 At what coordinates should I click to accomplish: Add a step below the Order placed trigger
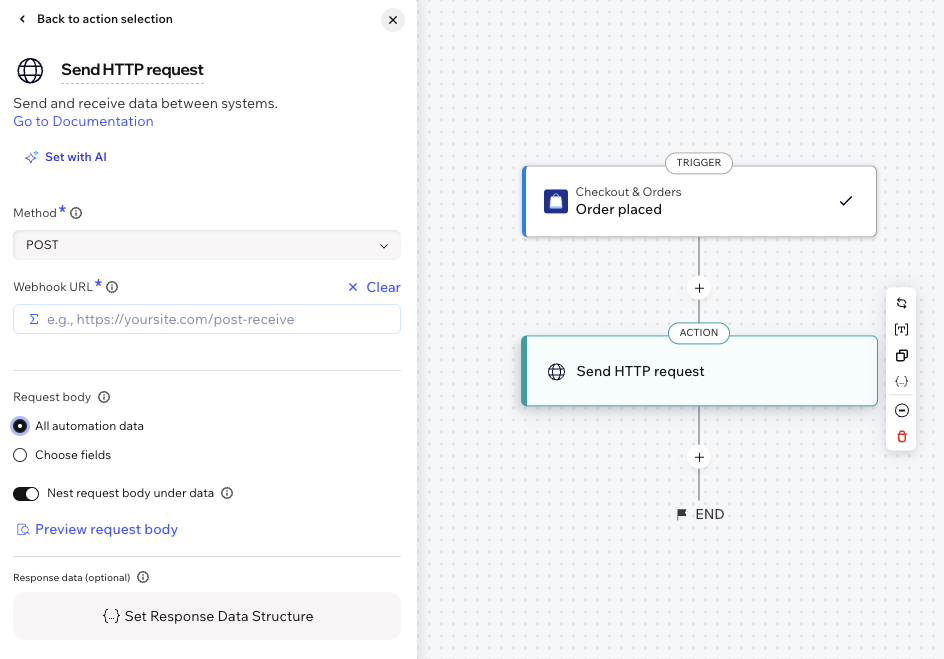[699, 288]
